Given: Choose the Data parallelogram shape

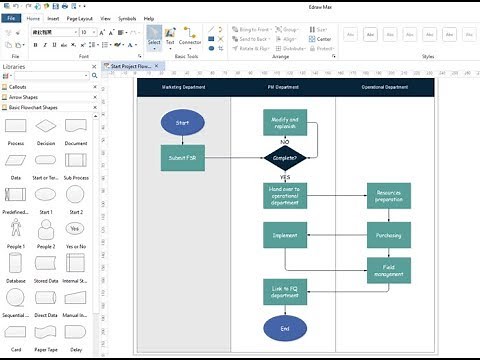Looking at the screenshot, I should pos(16,160).
